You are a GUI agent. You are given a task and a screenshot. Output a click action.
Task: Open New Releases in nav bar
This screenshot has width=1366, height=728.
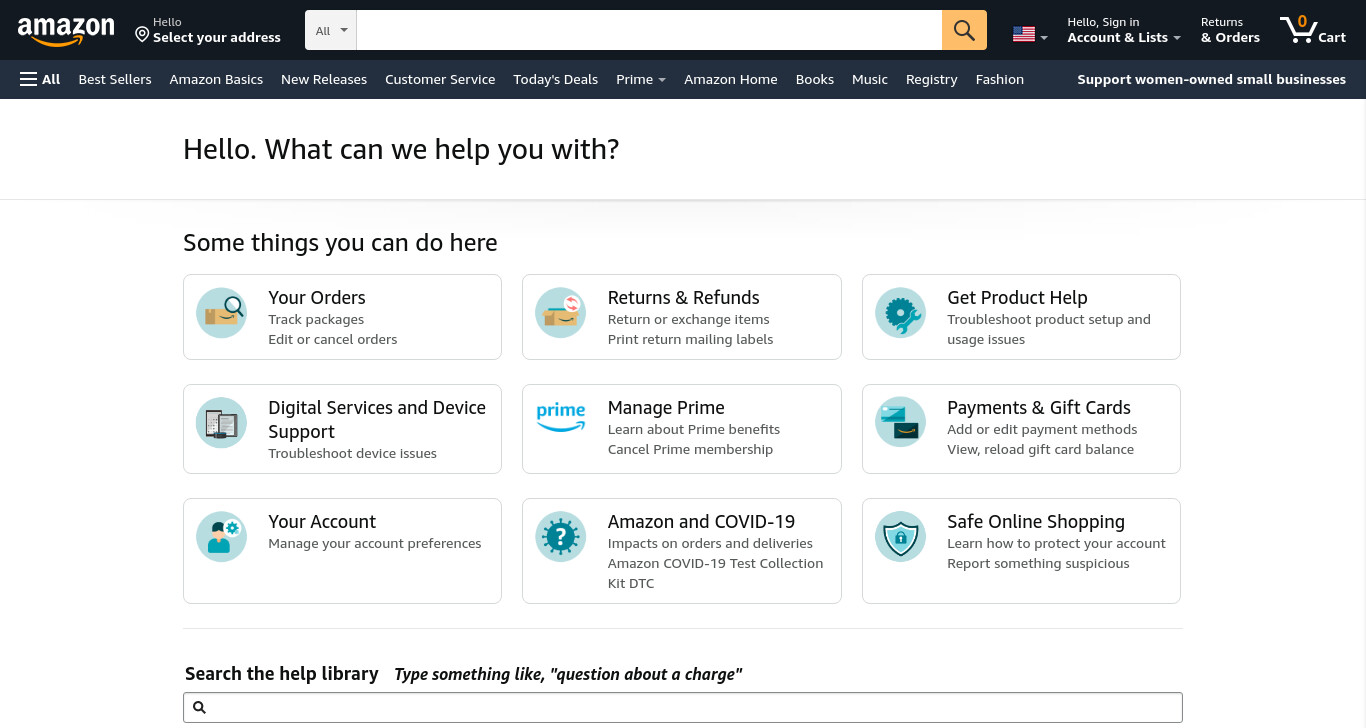coord(324,79)
